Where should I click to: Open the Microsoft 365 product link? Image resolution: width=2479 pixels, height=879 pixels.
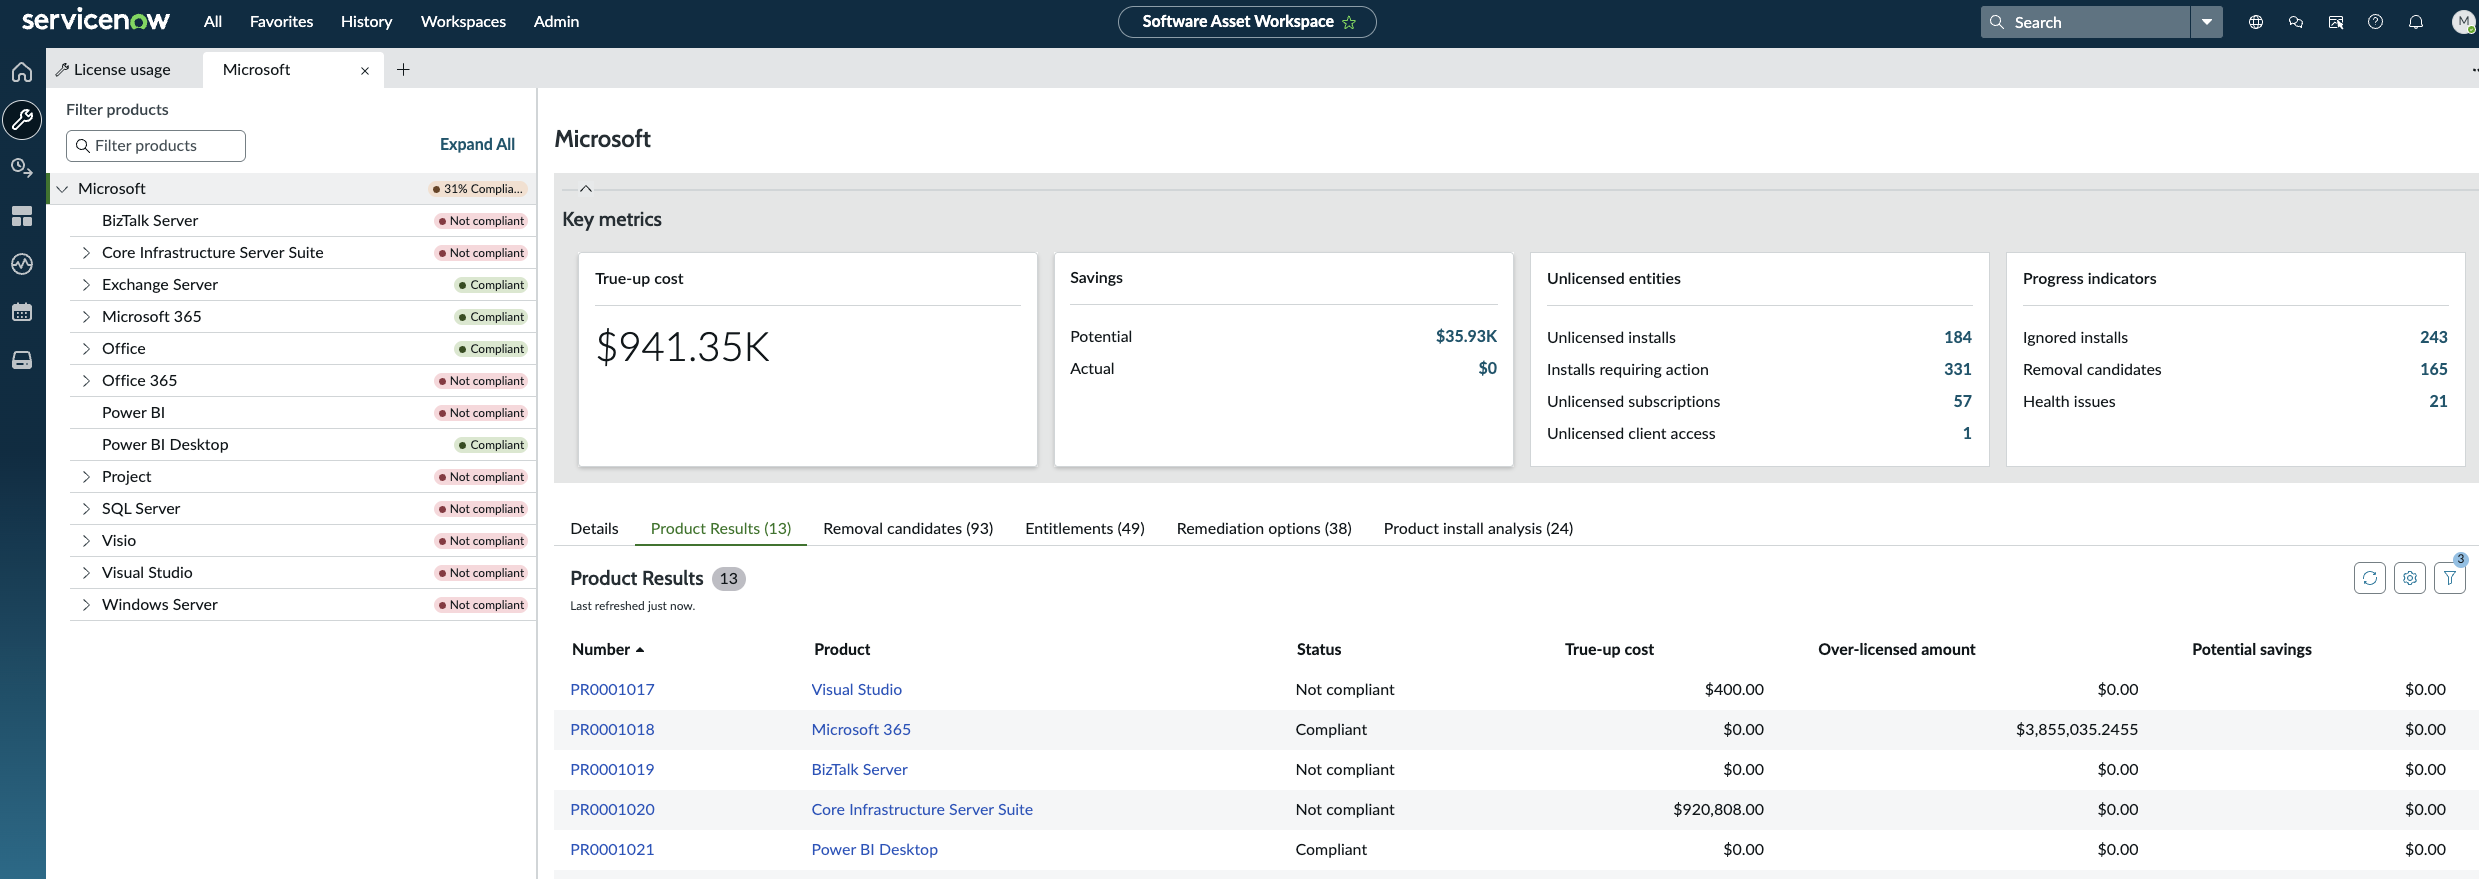[861, 729]
